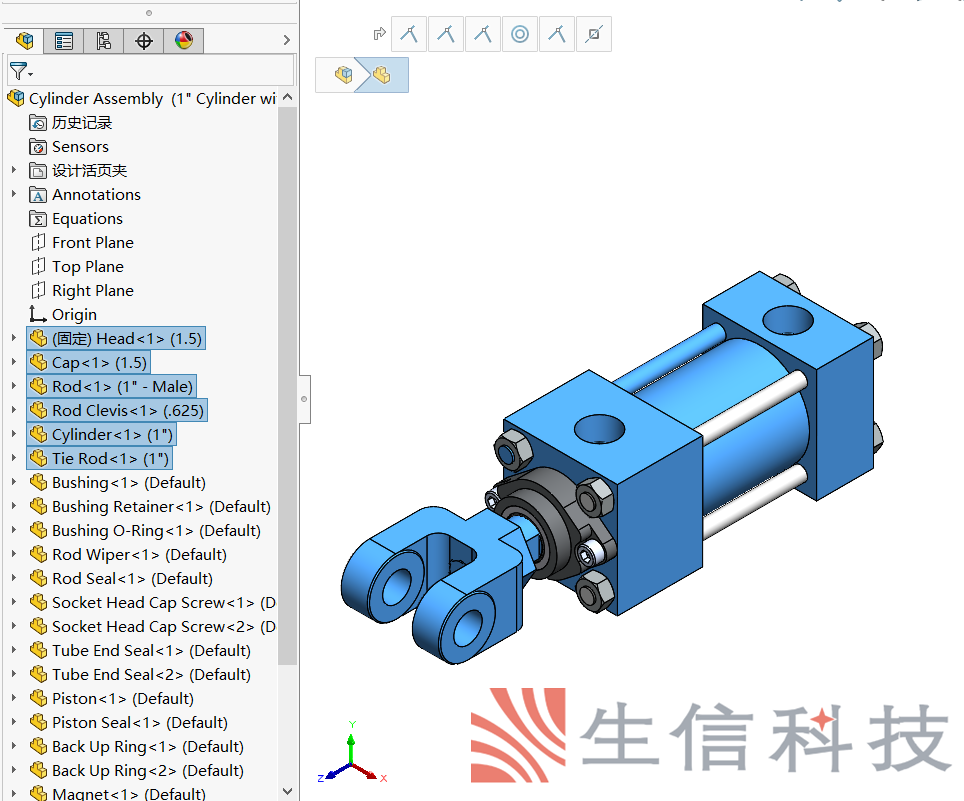The height and width of the screenshot is (801, 964).
Task: Expand the Cap<1> (1.5) component
Action: click(14, 362)
